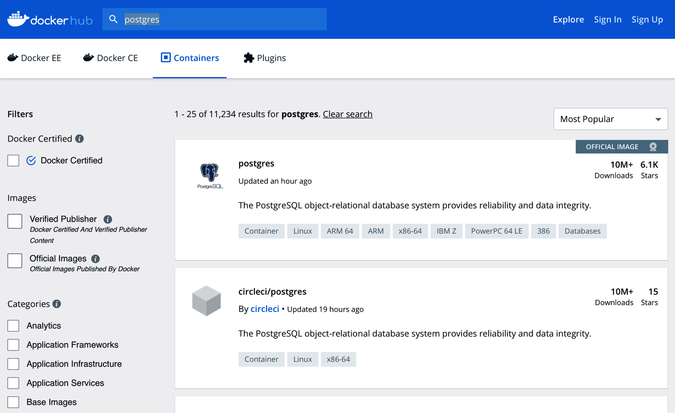Check the Verified Publisher filter
Image resolution: width=675 pixels, height=413 pixels.
click(x=15, y=221)
